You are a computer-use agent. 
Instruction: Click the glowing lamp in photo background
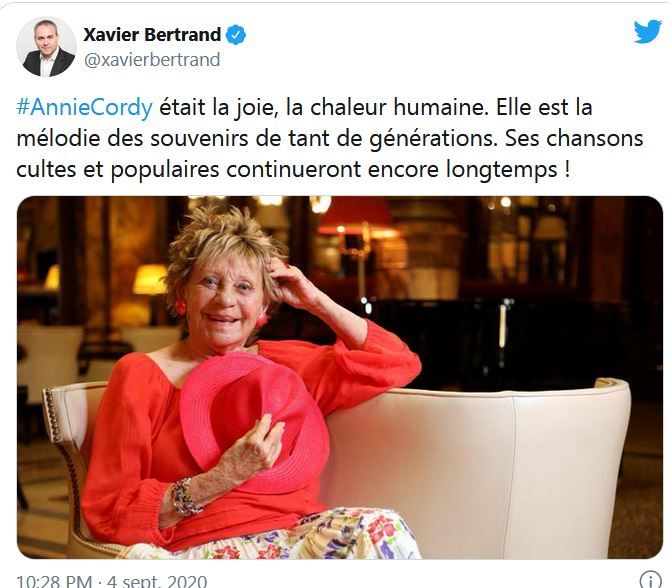[x=150, y=279]
